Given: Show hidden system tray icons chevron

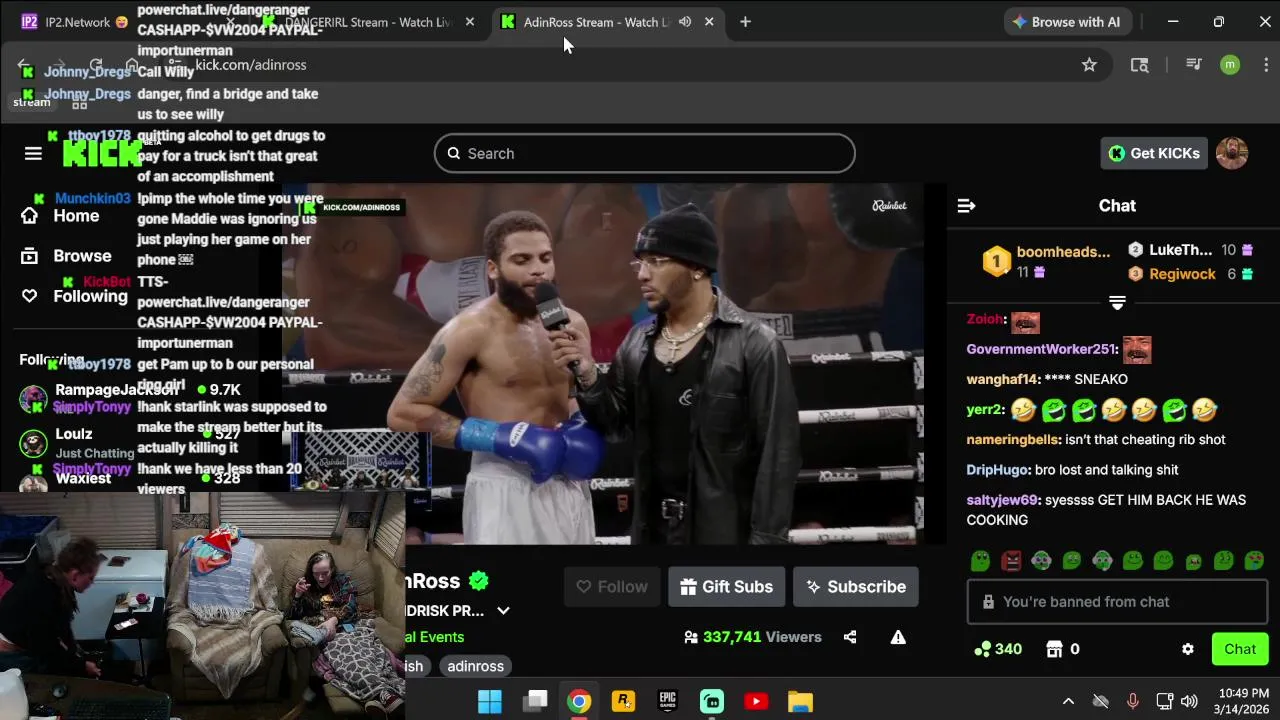Looking at the screenshot, I should [1068, 701].
